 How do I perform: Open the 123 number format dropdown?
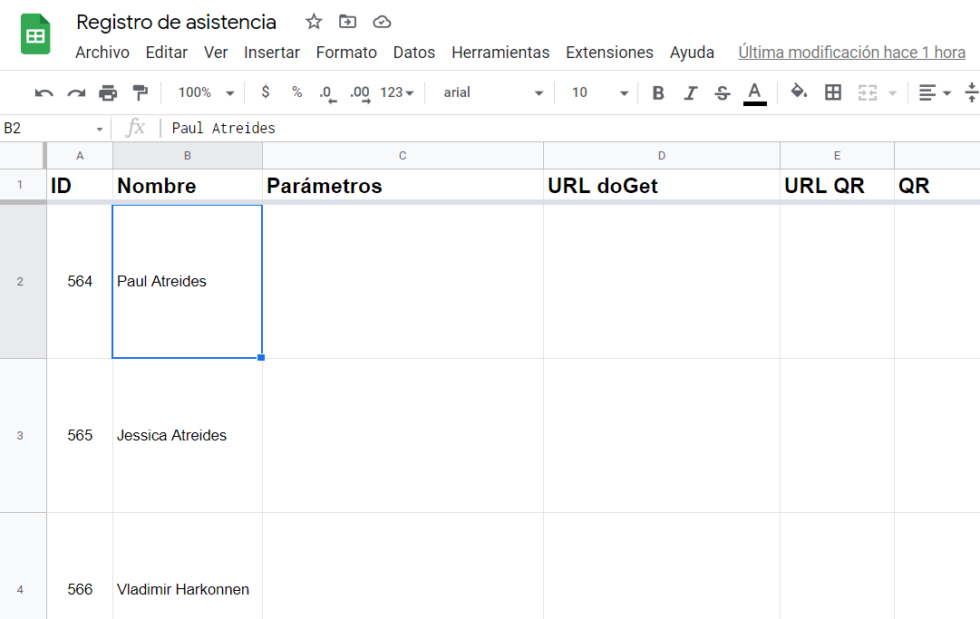(x=393, y=92)
